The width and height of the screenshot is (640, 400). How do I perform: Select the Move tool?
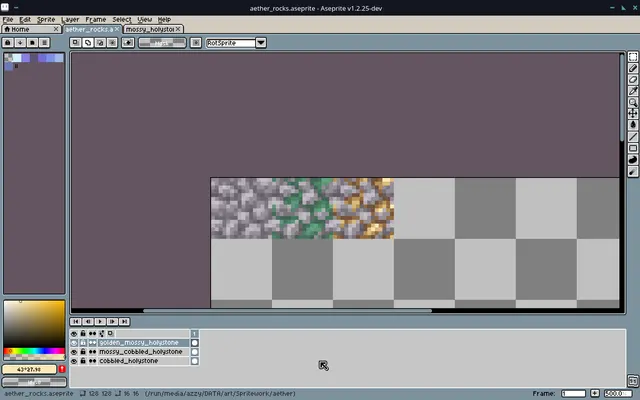coord(633,113)
